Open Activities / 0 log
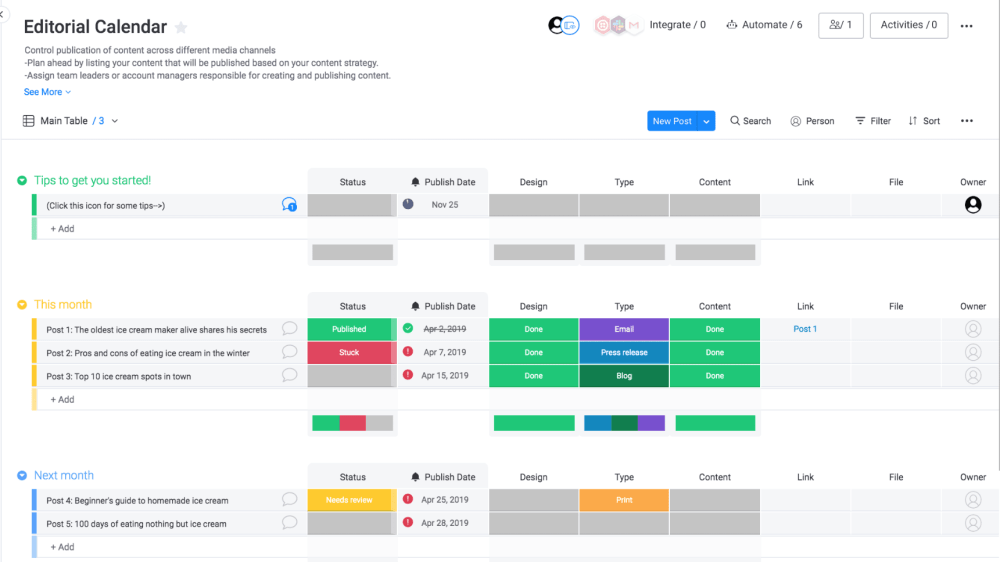The width and height of the screenshot is (1000, 562). (x=909, y=26)
